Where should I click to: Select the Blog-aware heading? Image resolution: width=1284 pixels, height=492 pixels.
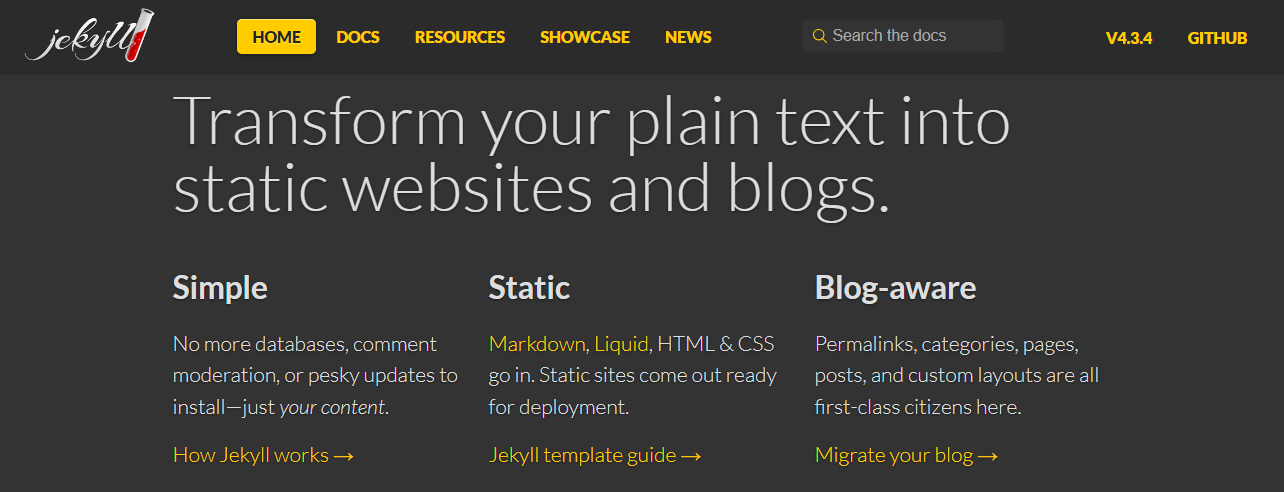click(896, 288)
